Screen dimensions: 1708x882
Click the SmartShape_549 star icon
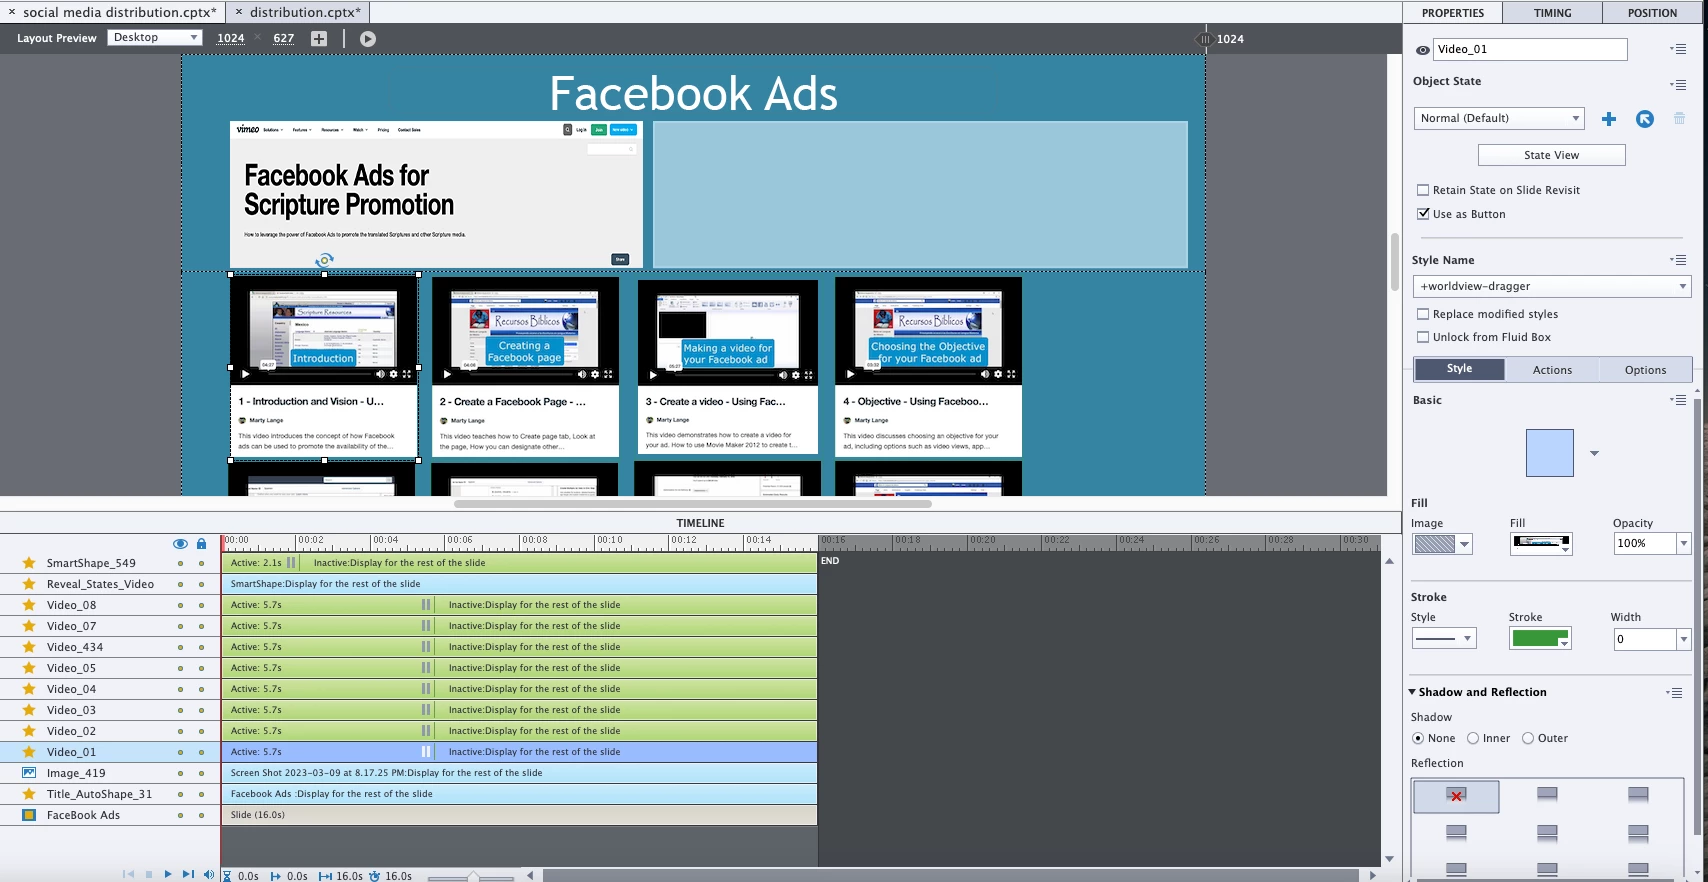pyautogui.click(x=29, y=563)
